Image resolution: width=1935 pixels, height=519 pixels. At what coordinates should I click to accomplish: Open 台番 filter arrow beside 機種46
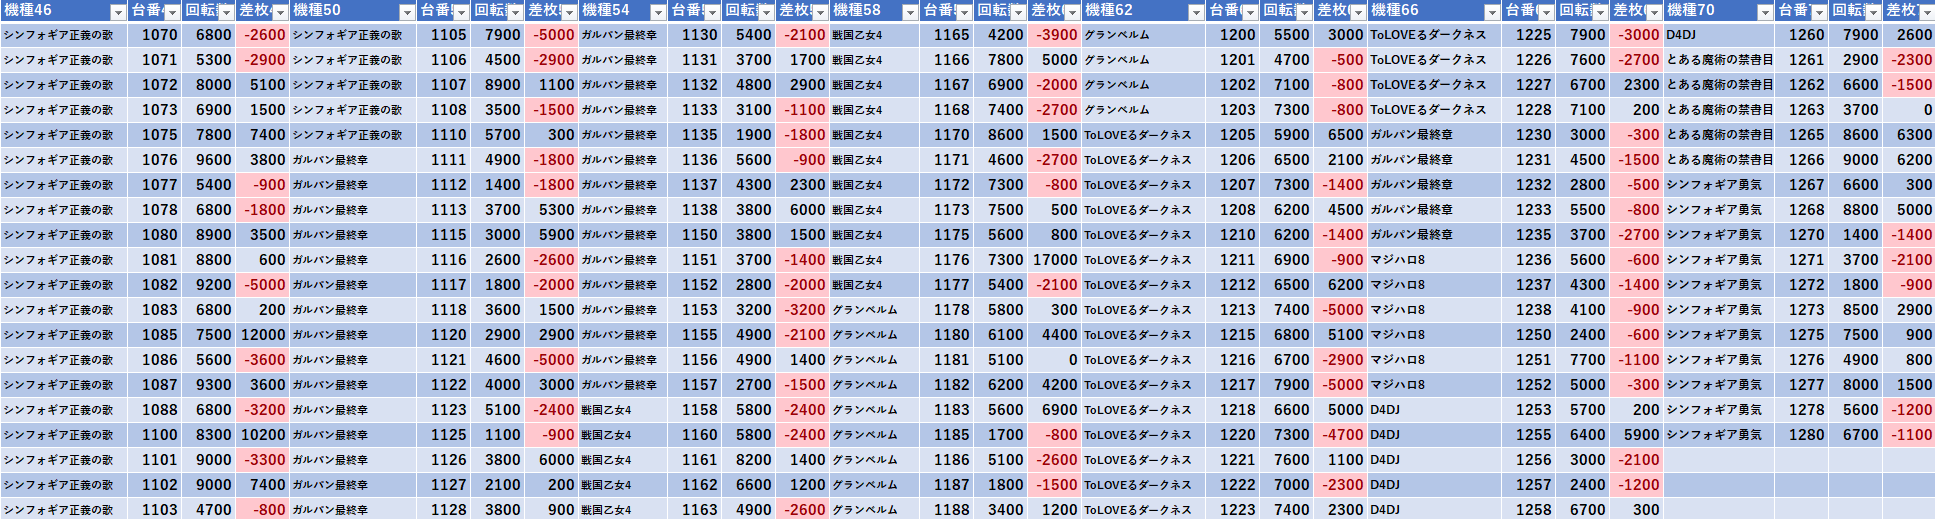tap(172, 12)
